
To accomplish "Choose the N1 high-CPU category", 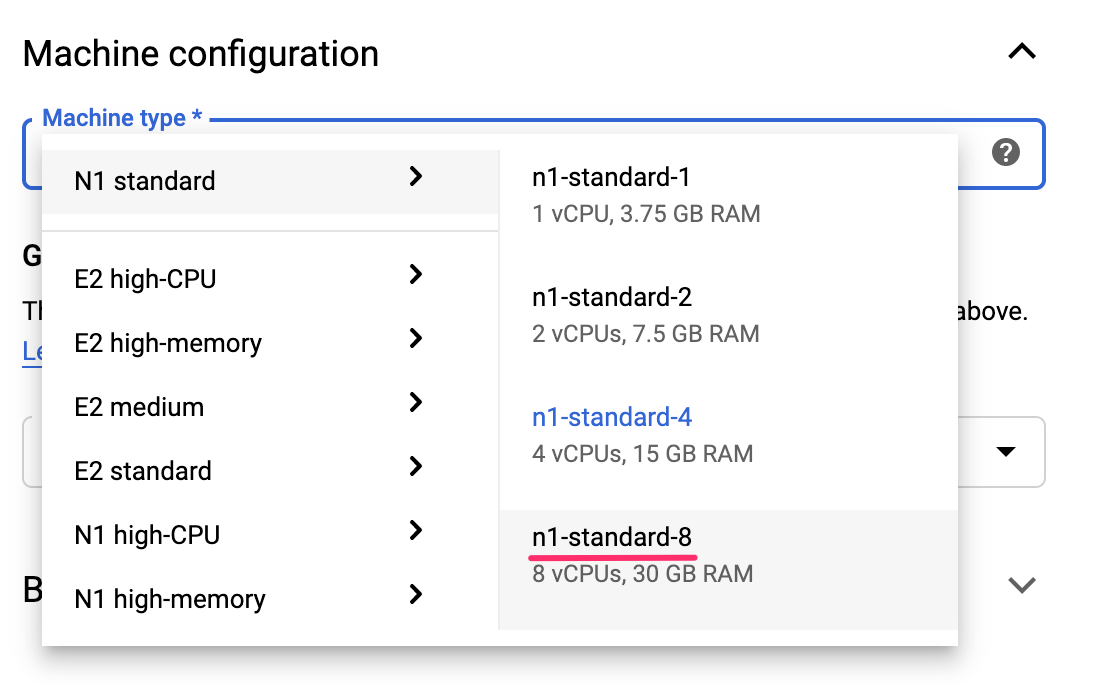I will pyautogui.click(x=147, y=535).
